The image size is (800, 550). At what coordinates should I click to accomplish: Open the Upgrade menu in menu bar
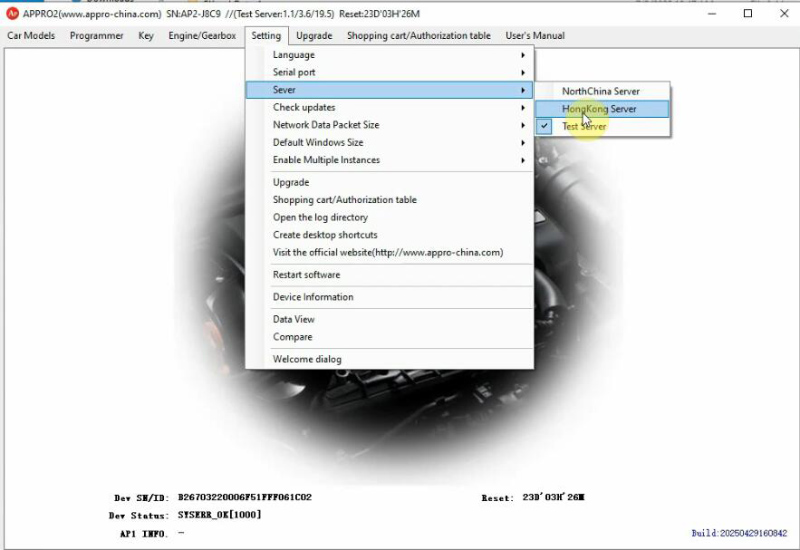pyautogui.click(x=314, y=36)
